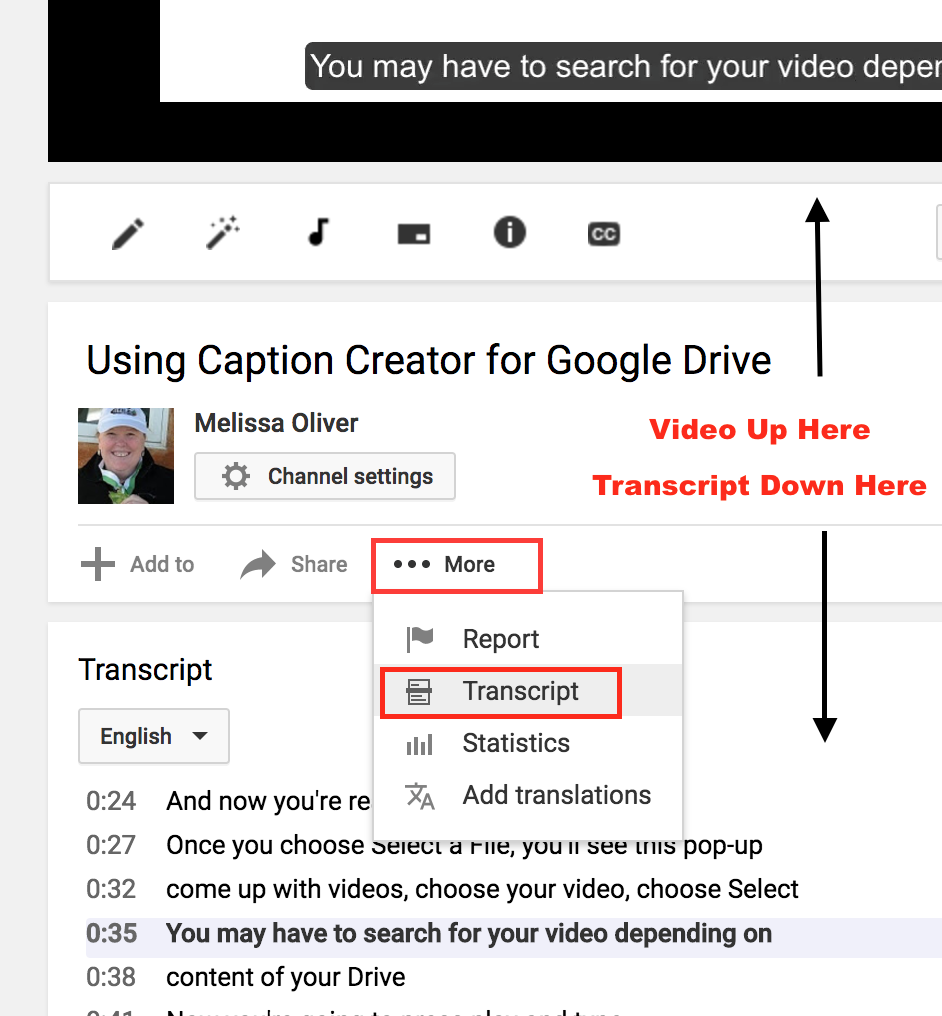The width and height of the screenshot is (942, 1016).
Task: Open the pencil Edit video info tool
Action: pos(128,233)
